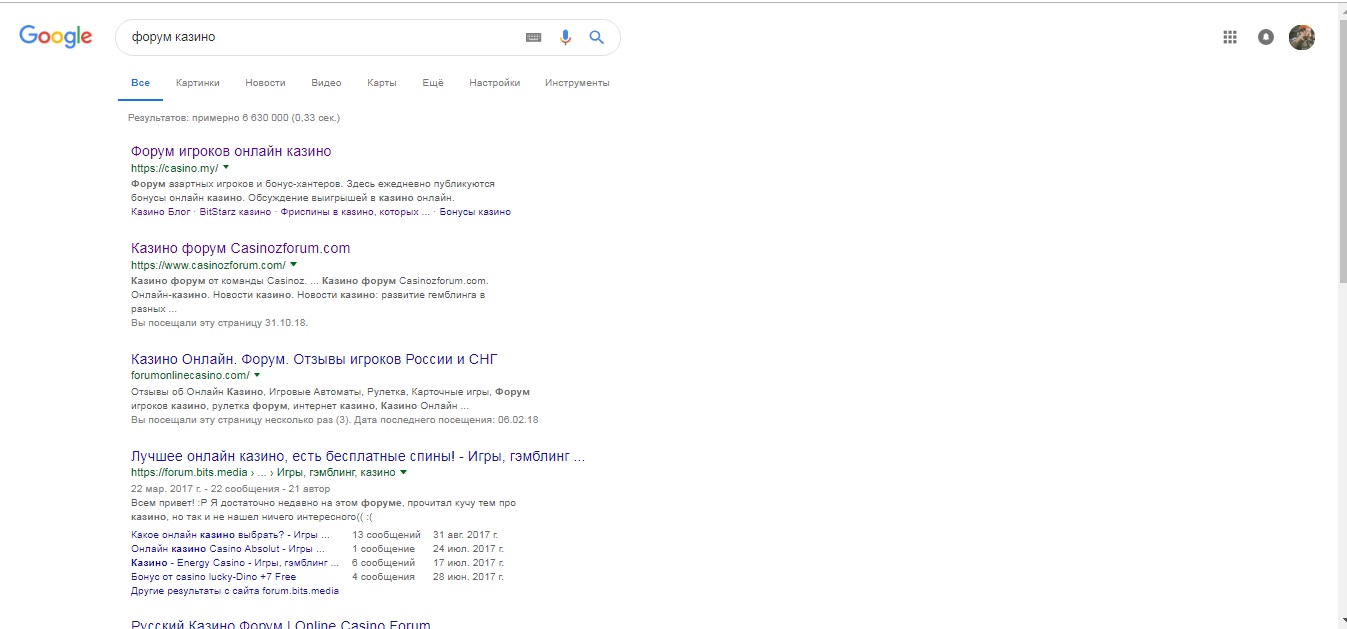Viewport: 1347px width, 629px height.
Task: Open result 'Форум игроков онлайн казино'
Action: [x=231, y=151]
